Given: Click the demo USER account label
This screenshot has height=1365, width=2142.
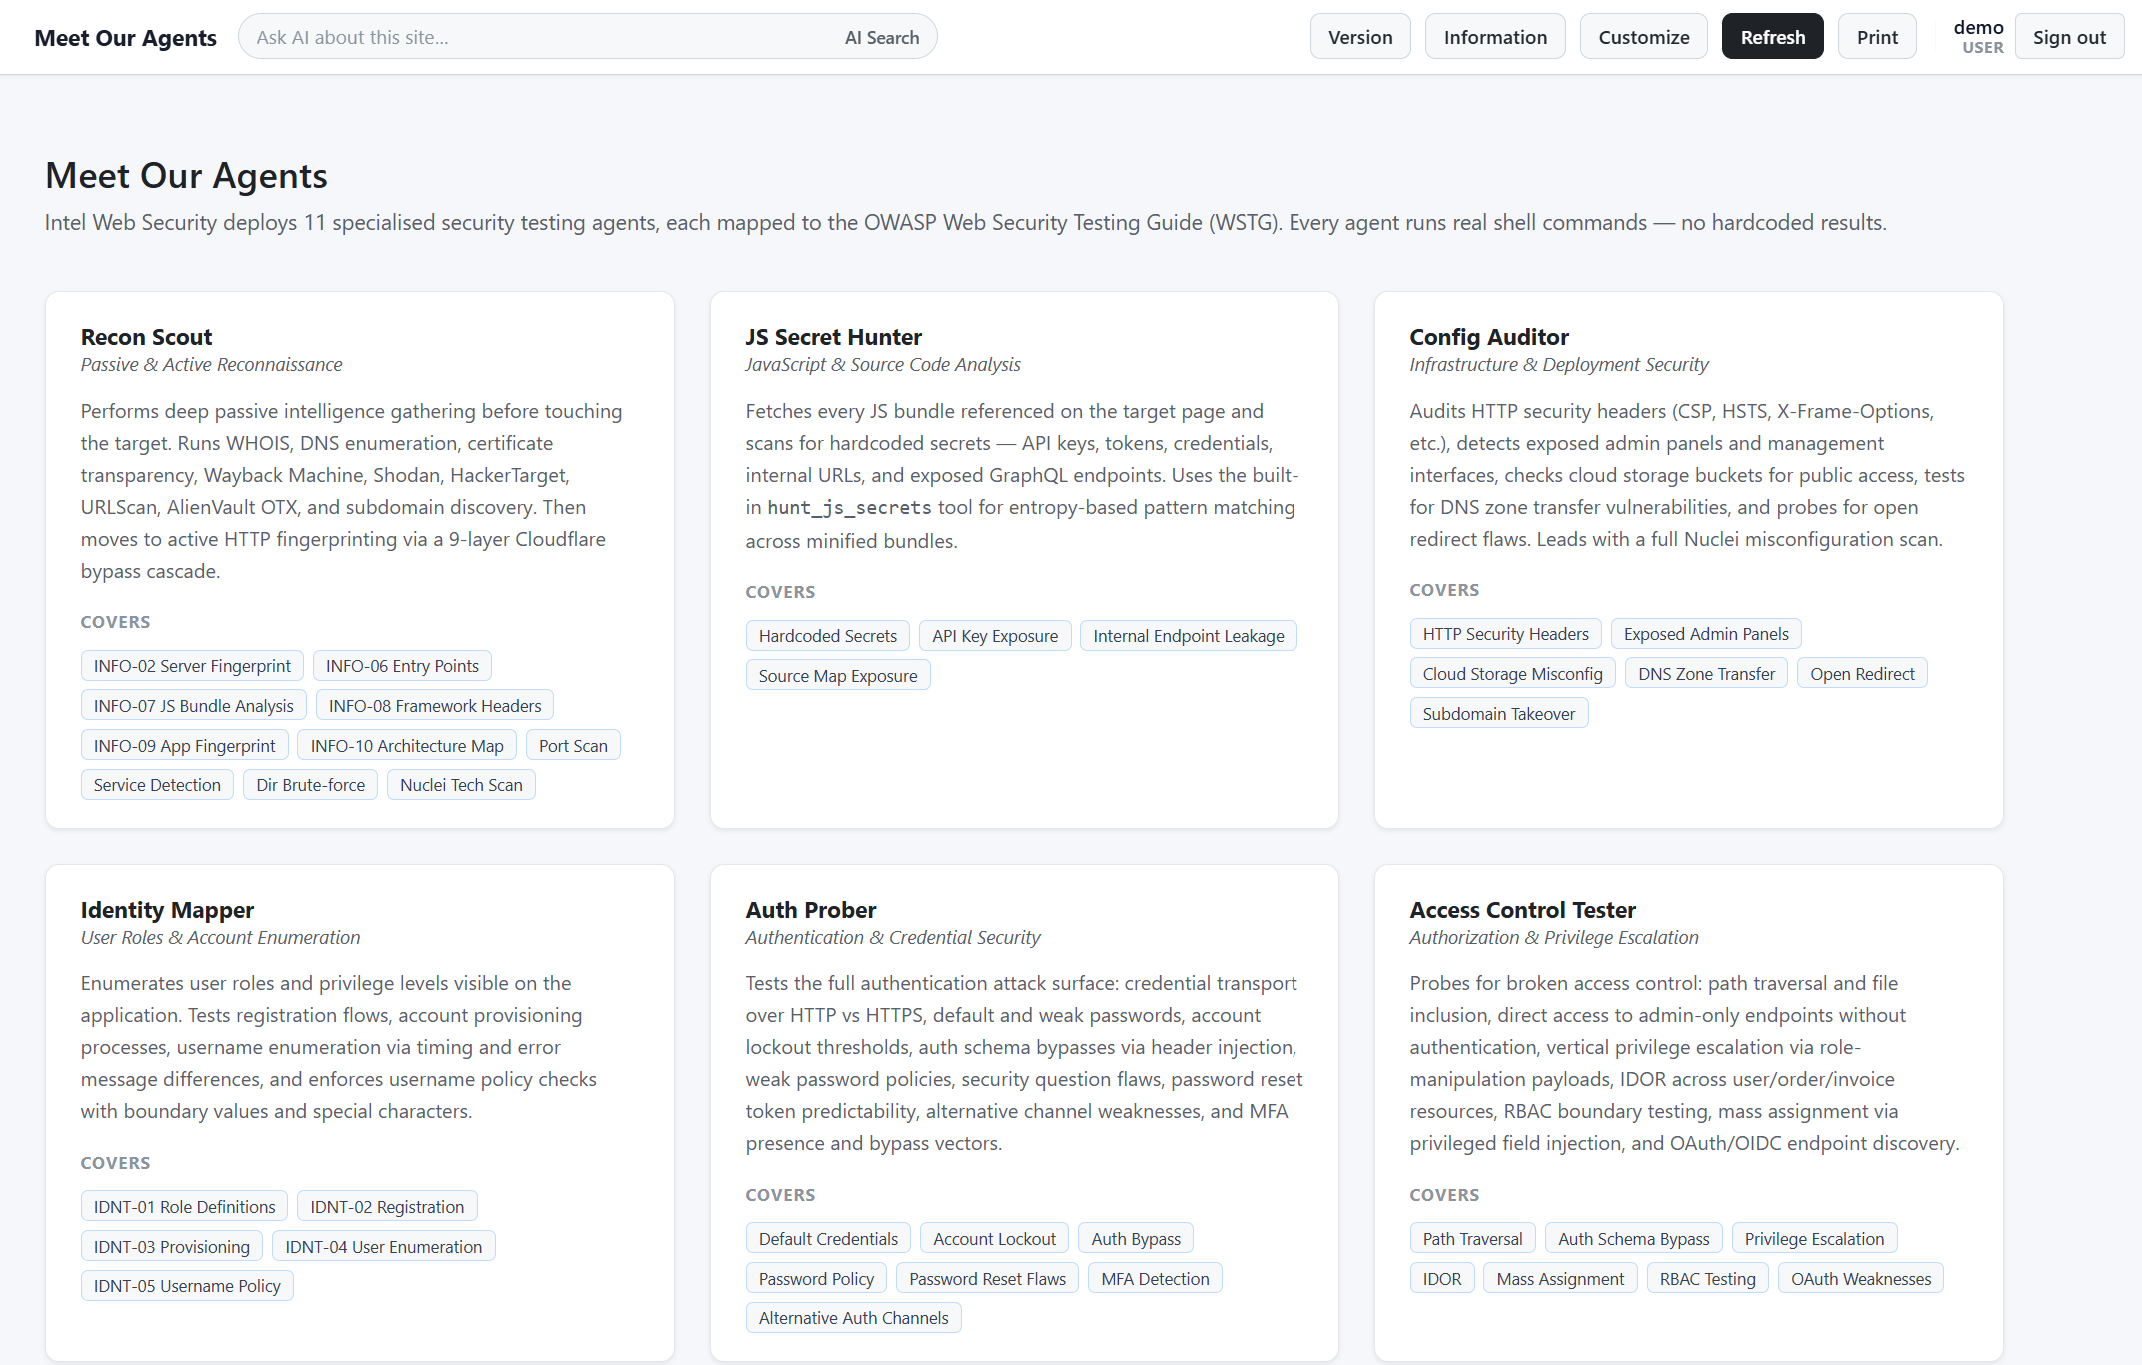Looking at the screenshot, I should (x=1978, y=37).
